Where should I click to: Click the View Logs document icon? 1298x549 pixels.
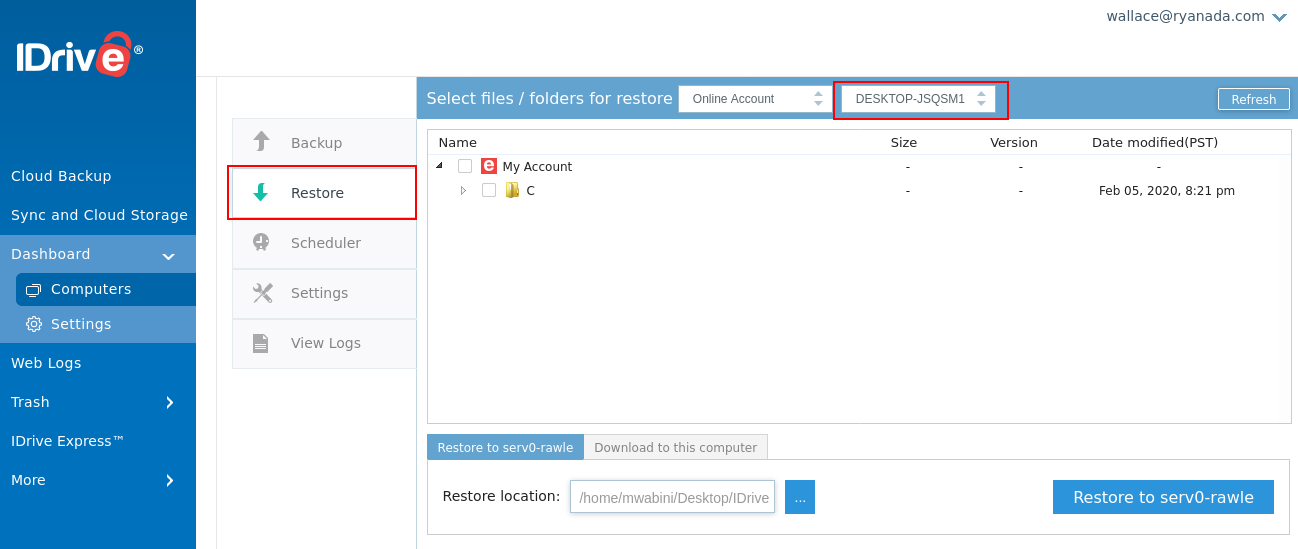coord(261,343)
